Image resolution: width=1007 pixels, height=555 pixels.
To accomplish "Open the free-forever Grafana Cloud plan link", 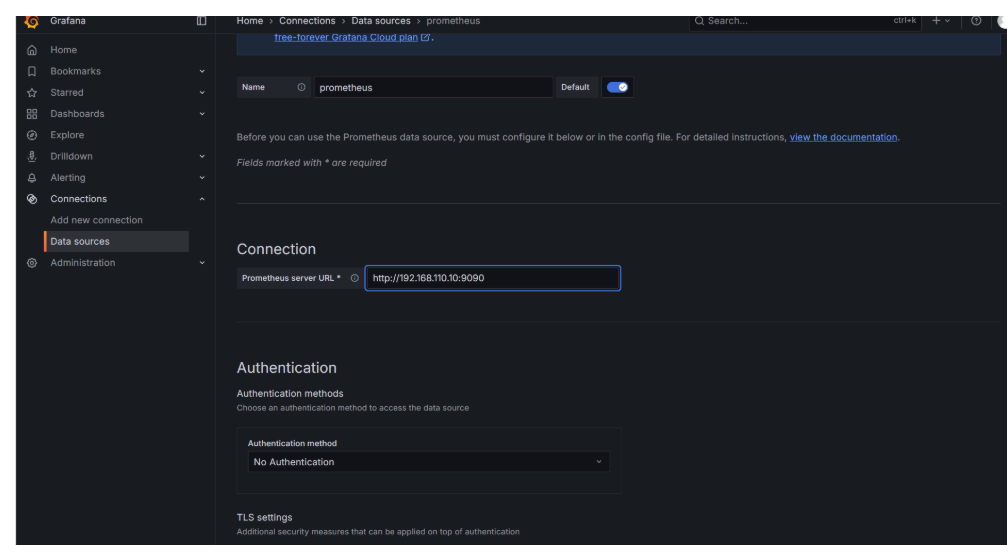I will coord(346,37).
